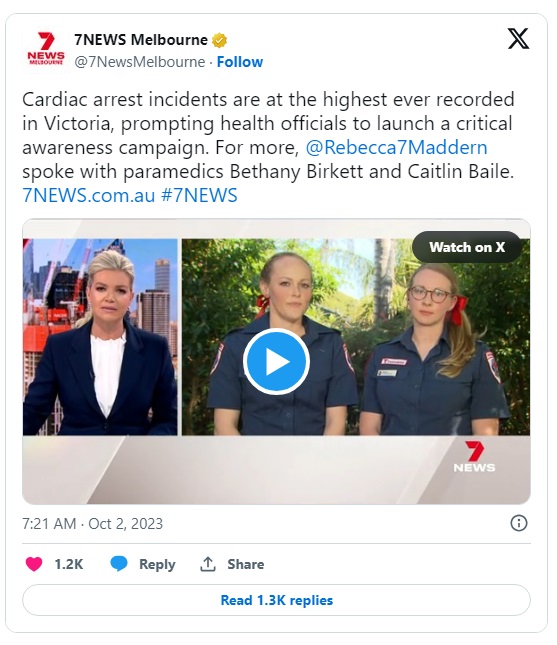The image size is (557, 645).
Task: Open the #7NEWS hashtag
Action: click(199, 195)
